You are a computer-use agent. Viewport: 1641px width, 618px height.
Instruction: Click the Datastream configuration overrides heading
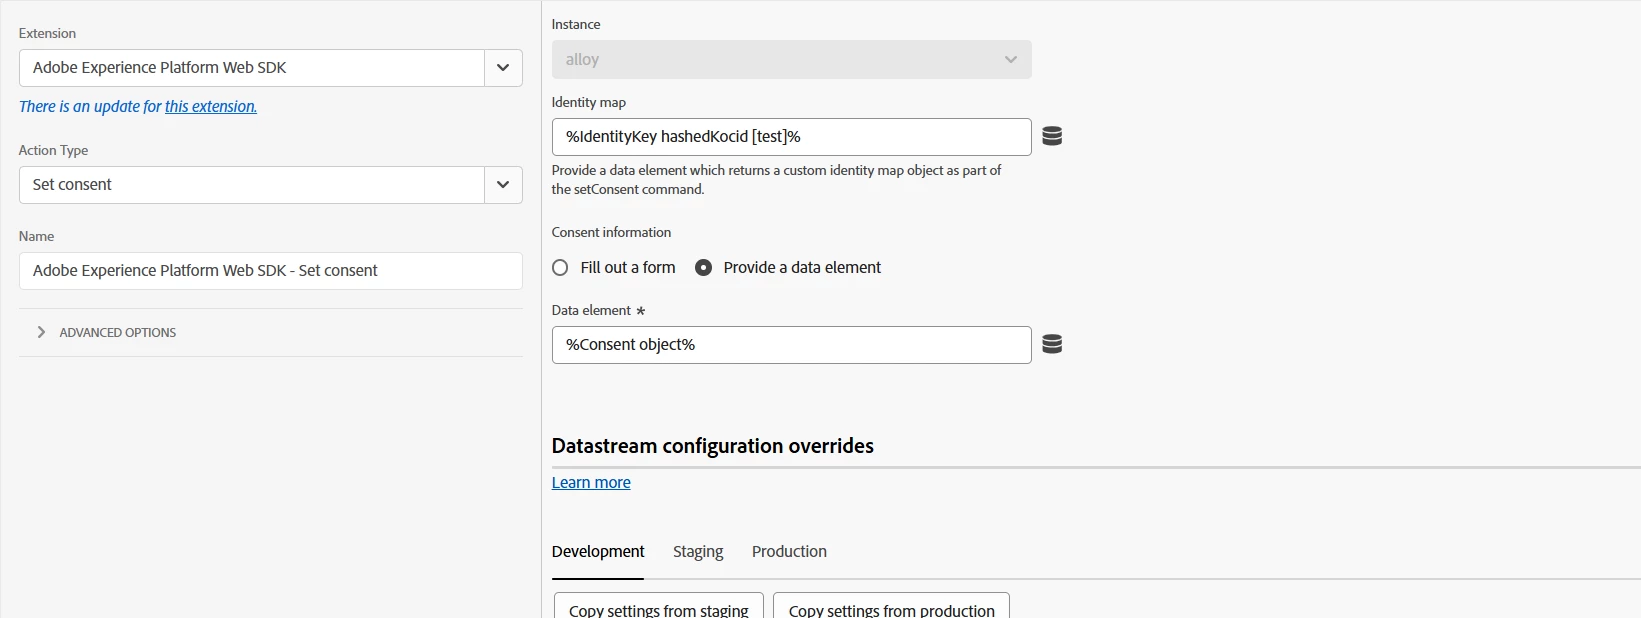pos(712,446)
